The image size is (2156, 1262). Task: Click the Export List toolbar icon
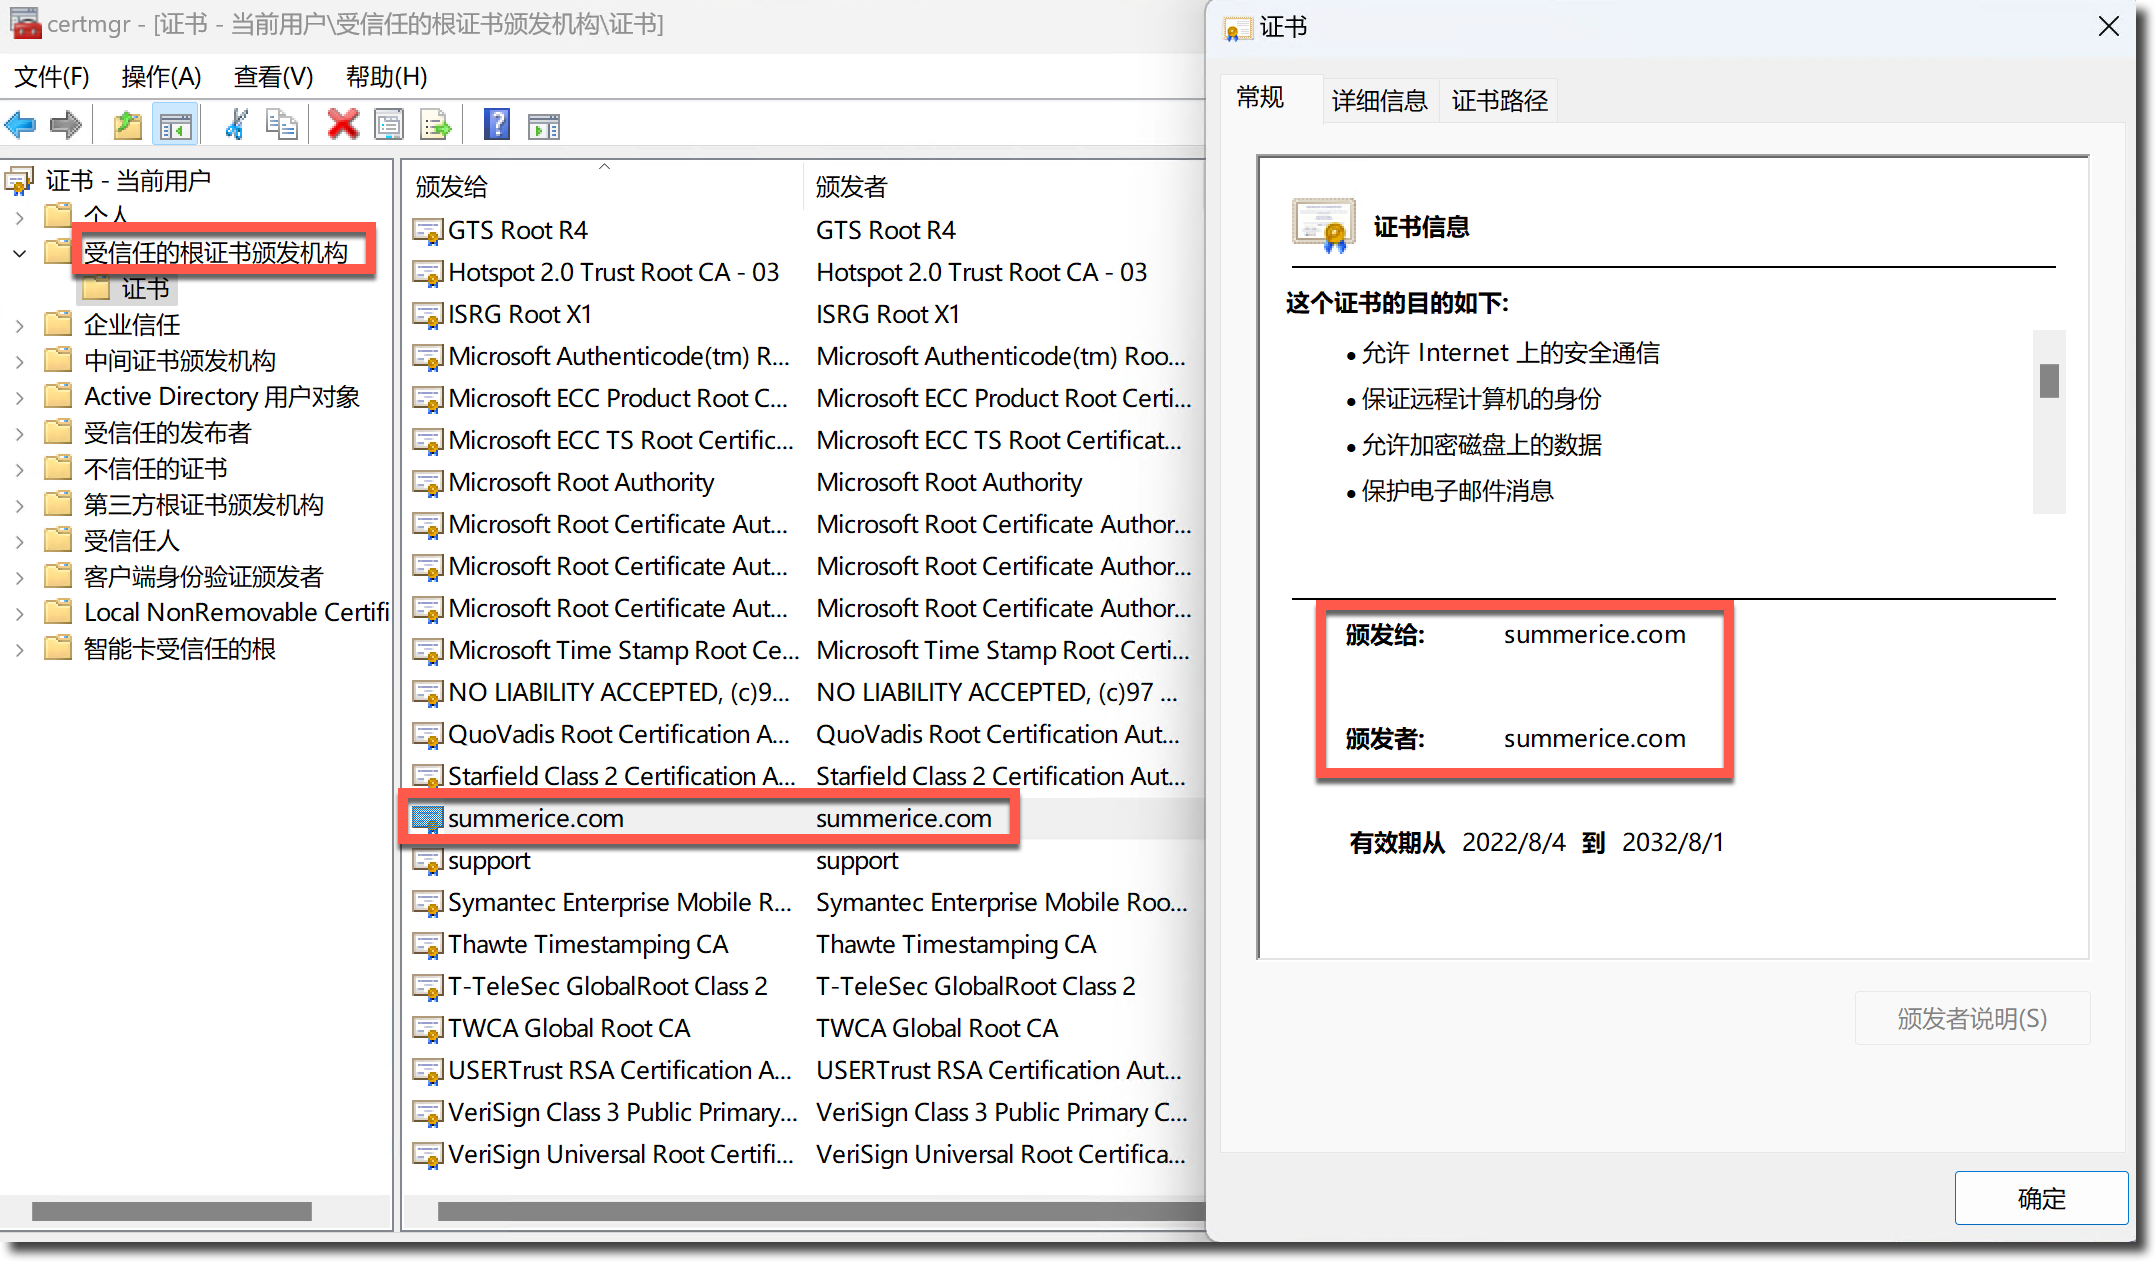click(436, 125)
